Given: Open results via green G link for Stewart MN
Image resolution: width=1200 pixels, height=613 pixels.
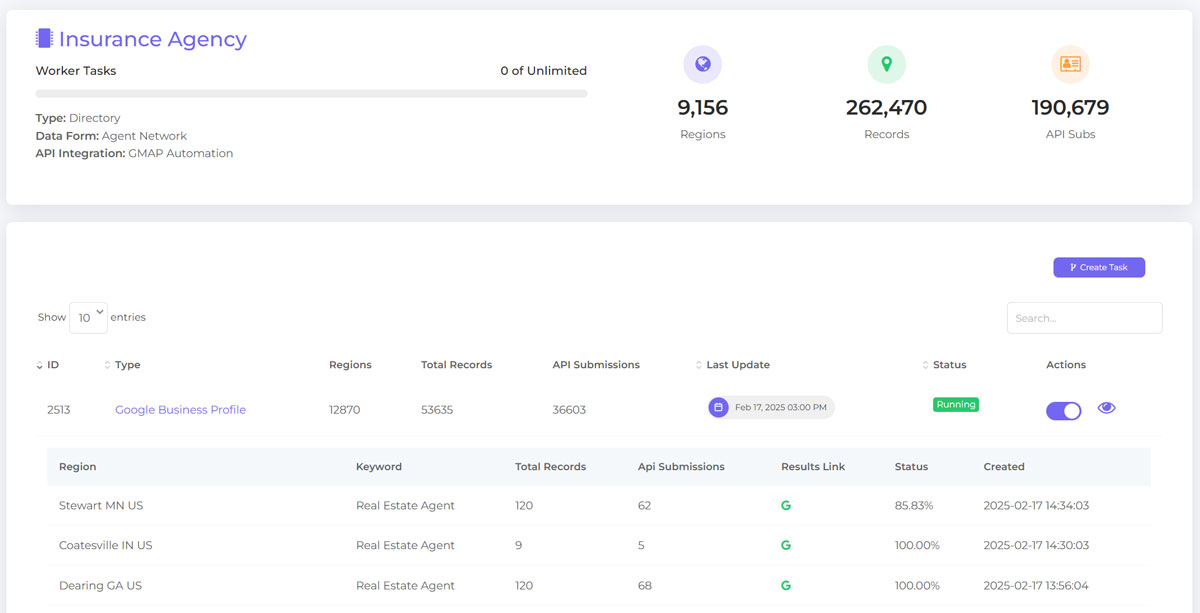Looking at the screenshot, I should (x=786, y=505).
